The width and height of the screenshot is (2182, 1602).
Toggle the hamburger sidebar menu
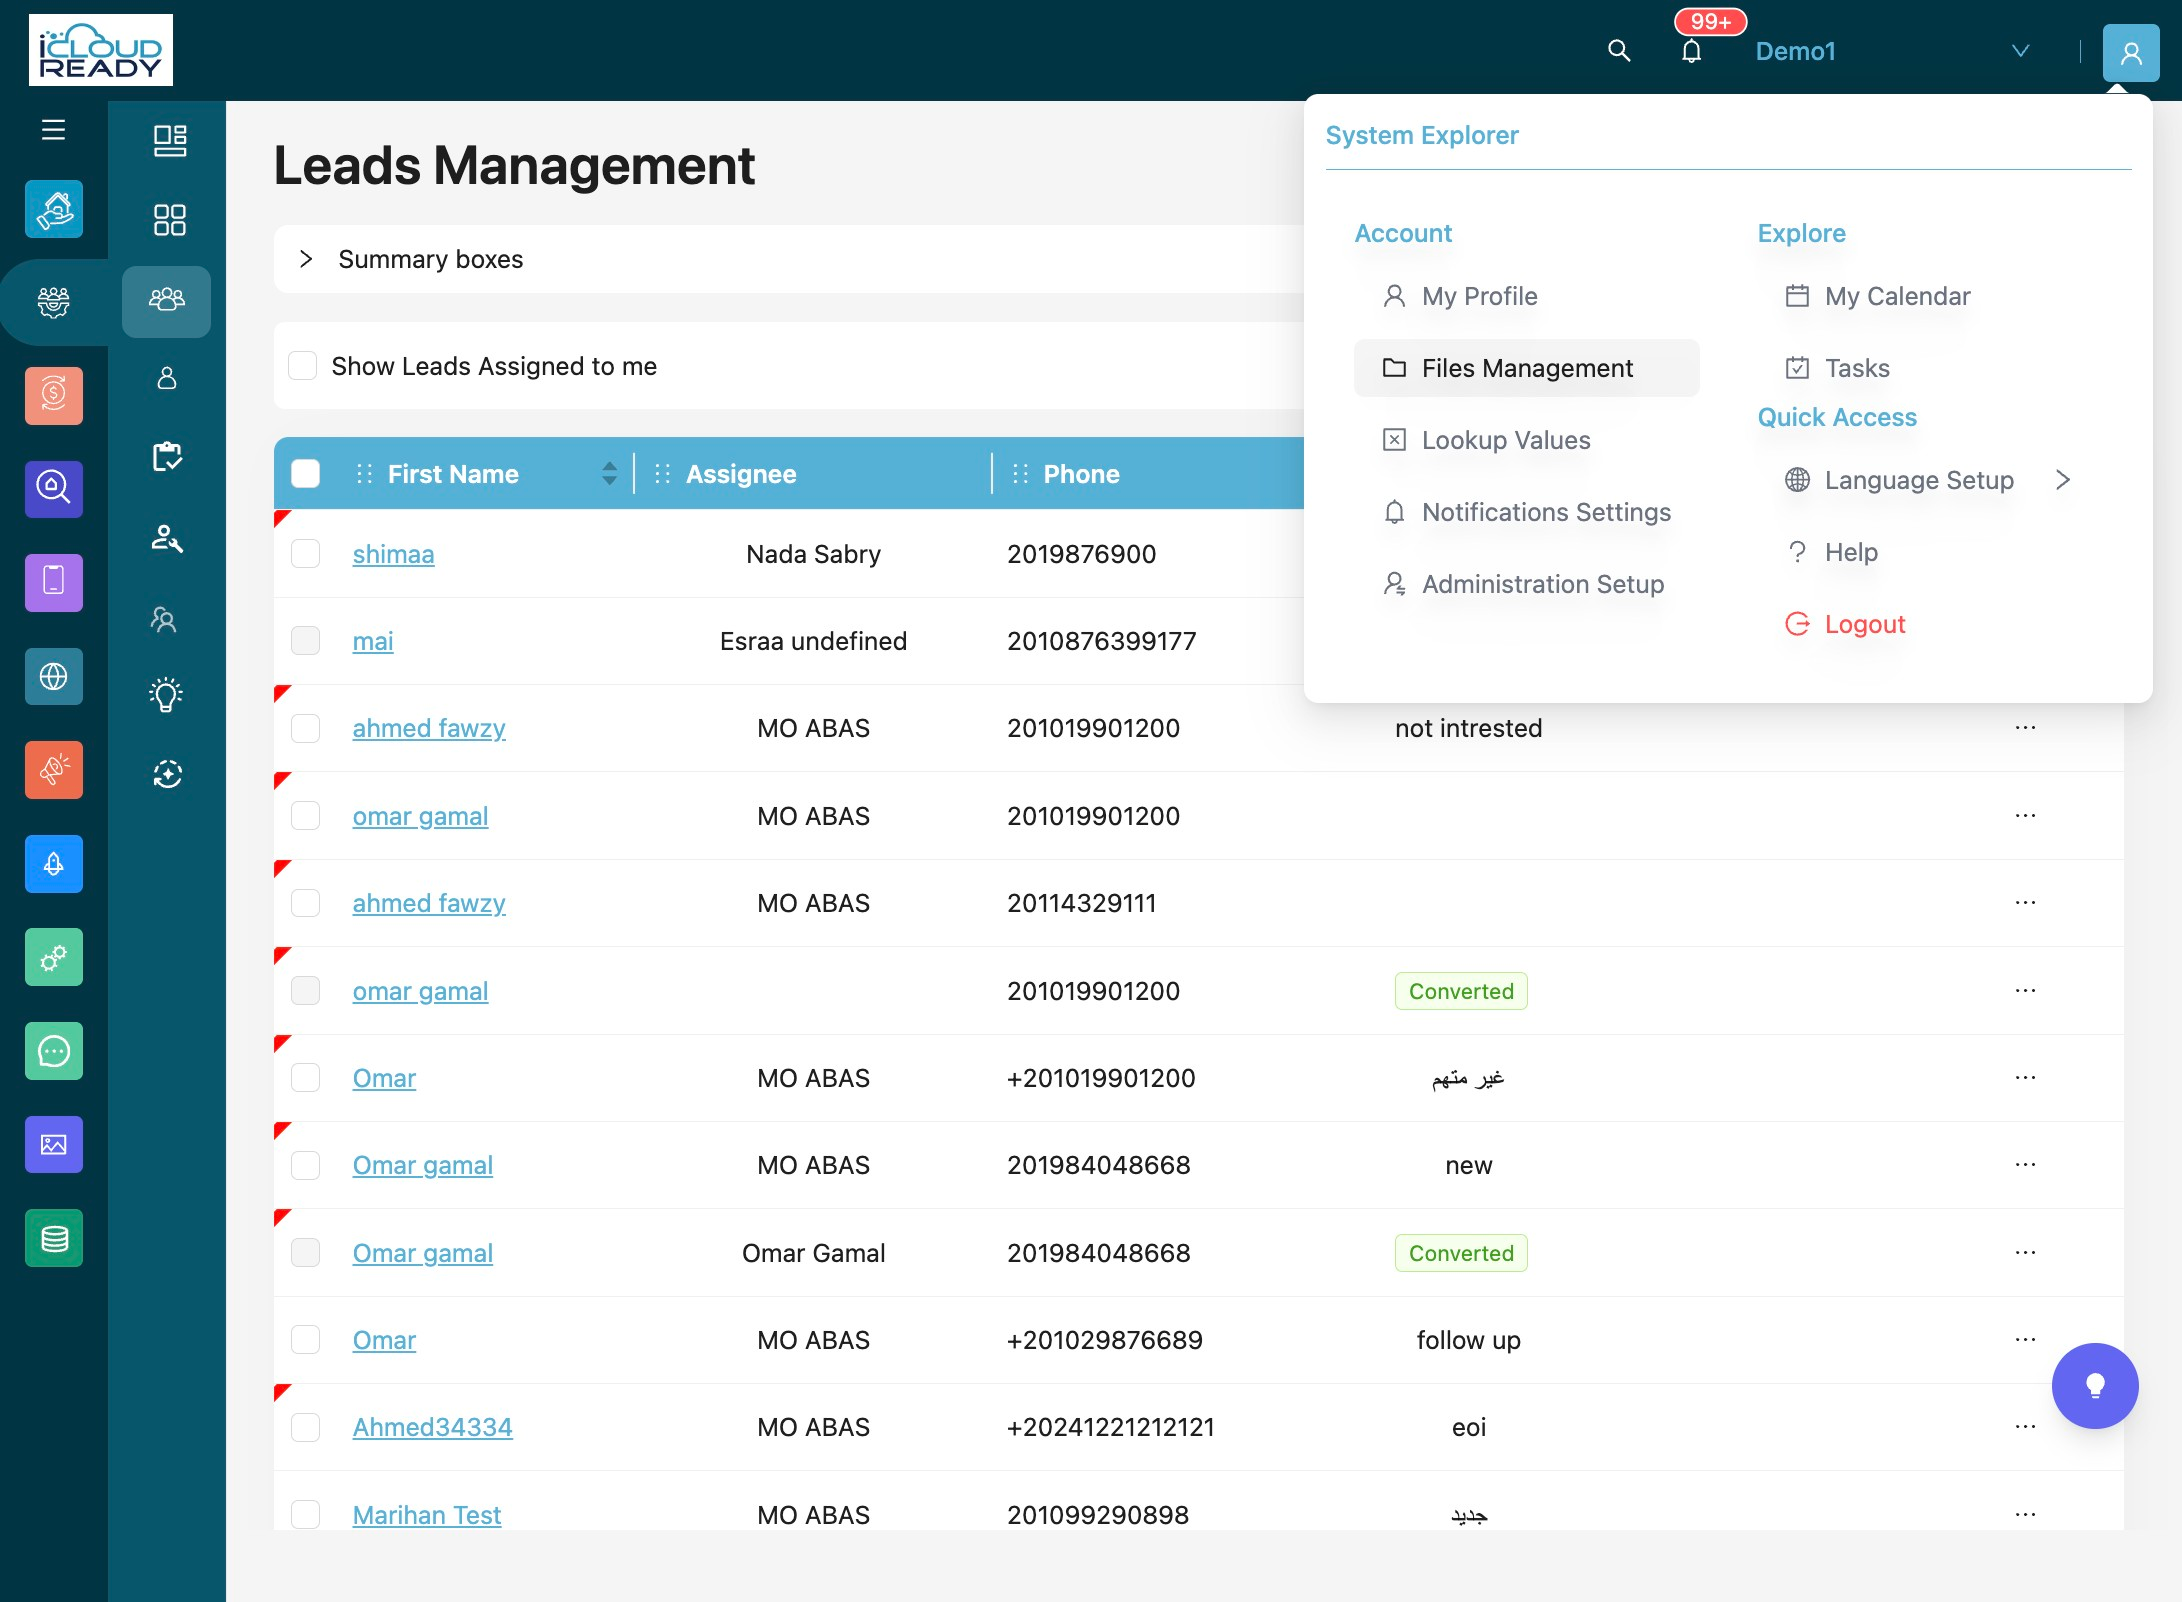pos(54,130)
